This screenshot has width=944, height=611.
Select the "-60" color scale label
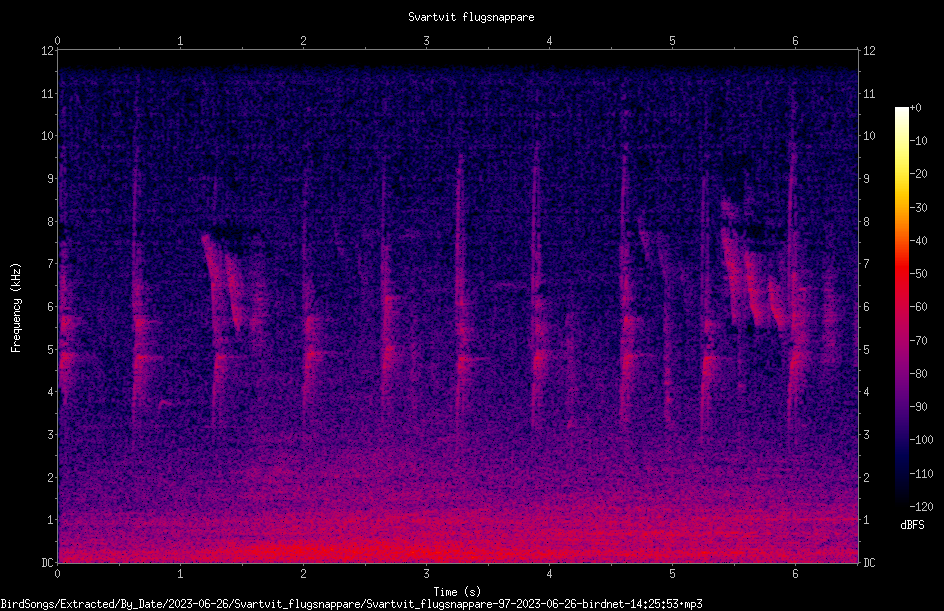tap(918, 307)
